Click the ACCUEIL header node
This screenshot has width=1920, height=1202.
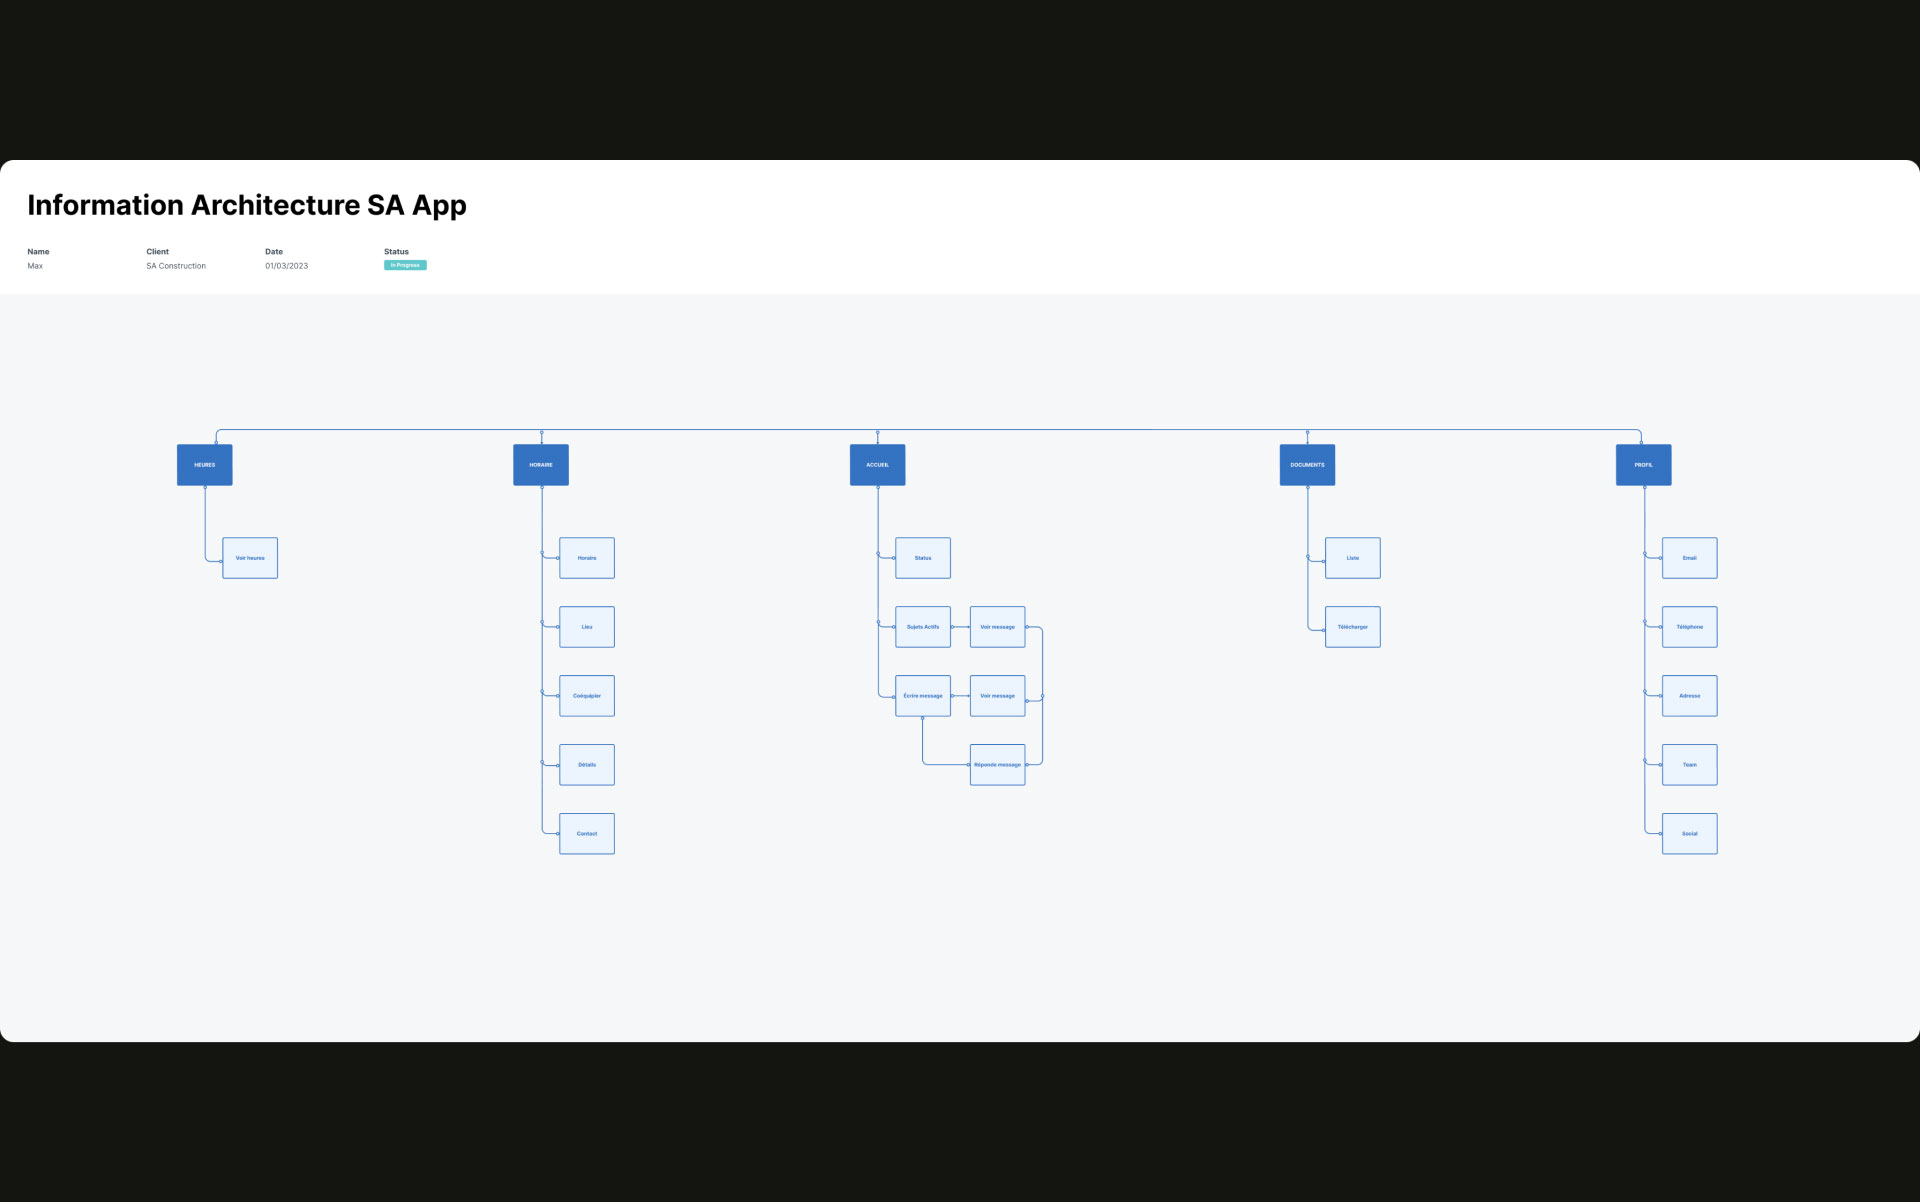tap(877, 465)
